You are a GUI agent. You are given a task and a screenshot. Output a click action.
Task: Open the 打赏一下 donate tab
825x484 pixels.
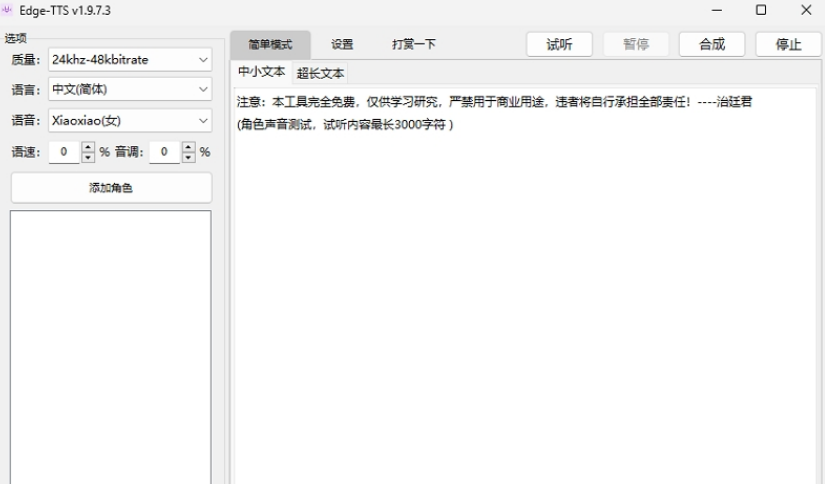pos(414,45)
